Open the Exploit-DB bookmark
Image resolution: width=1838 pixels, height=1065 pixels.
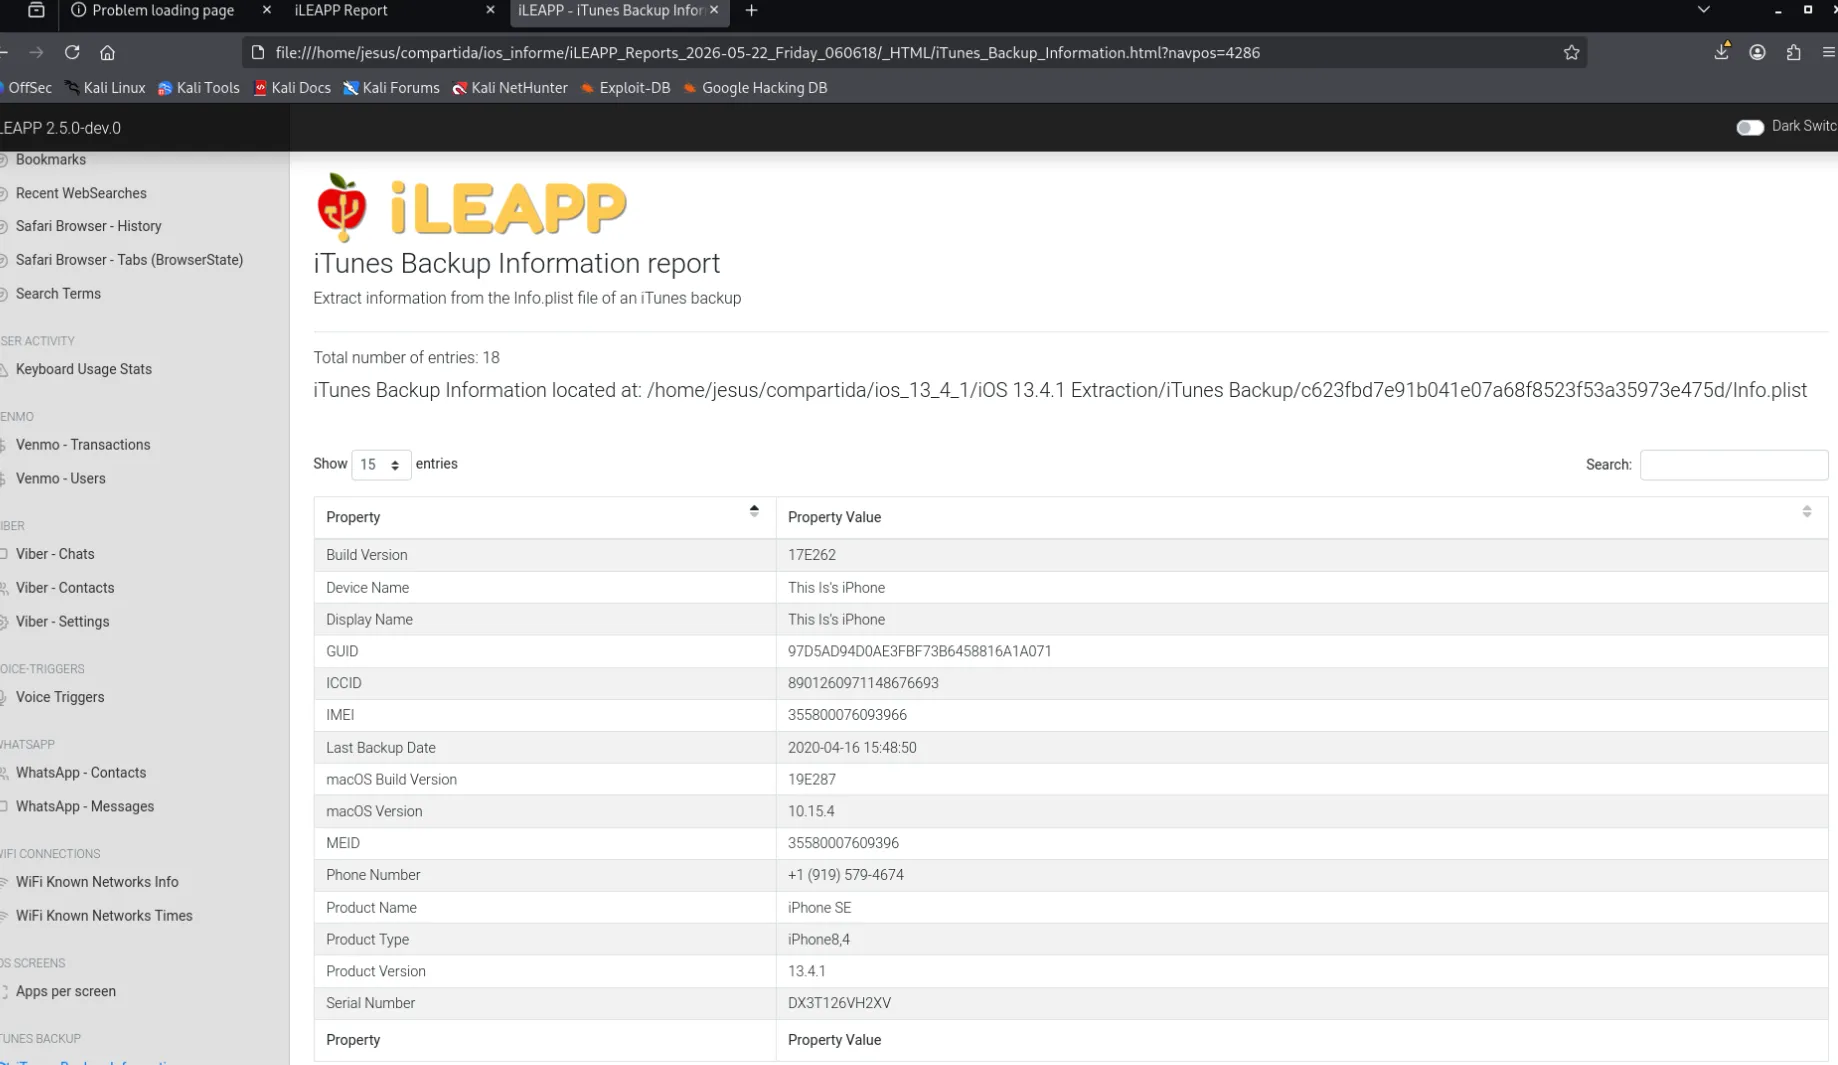626,88
